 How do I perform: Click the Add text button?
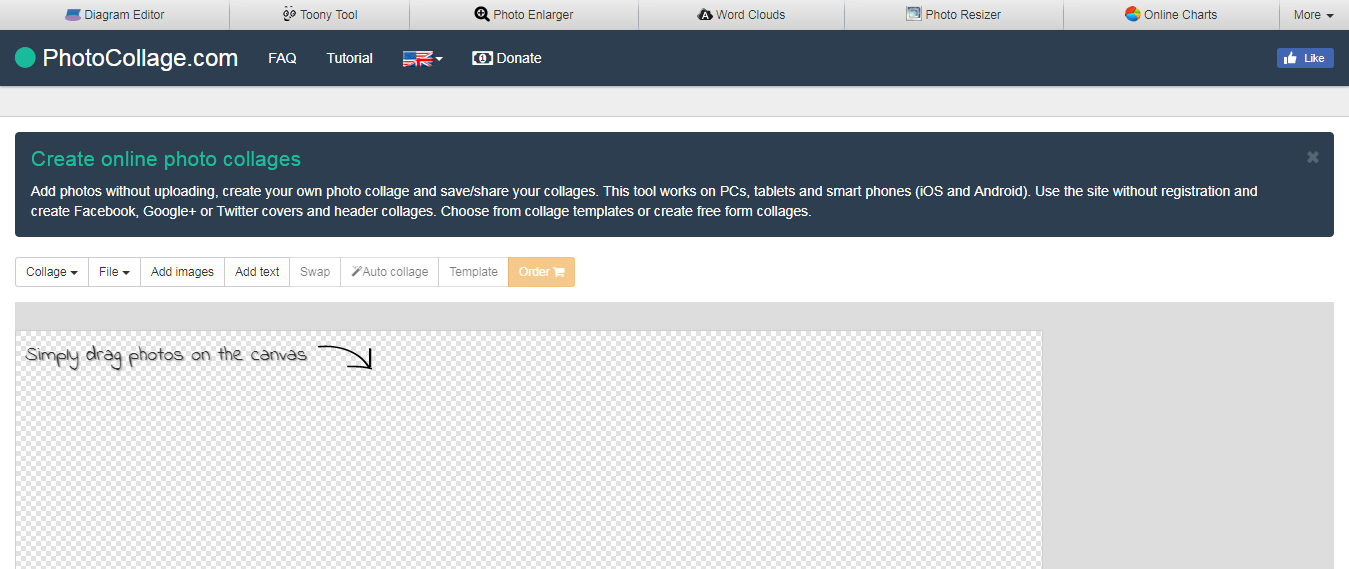point(257,272)
